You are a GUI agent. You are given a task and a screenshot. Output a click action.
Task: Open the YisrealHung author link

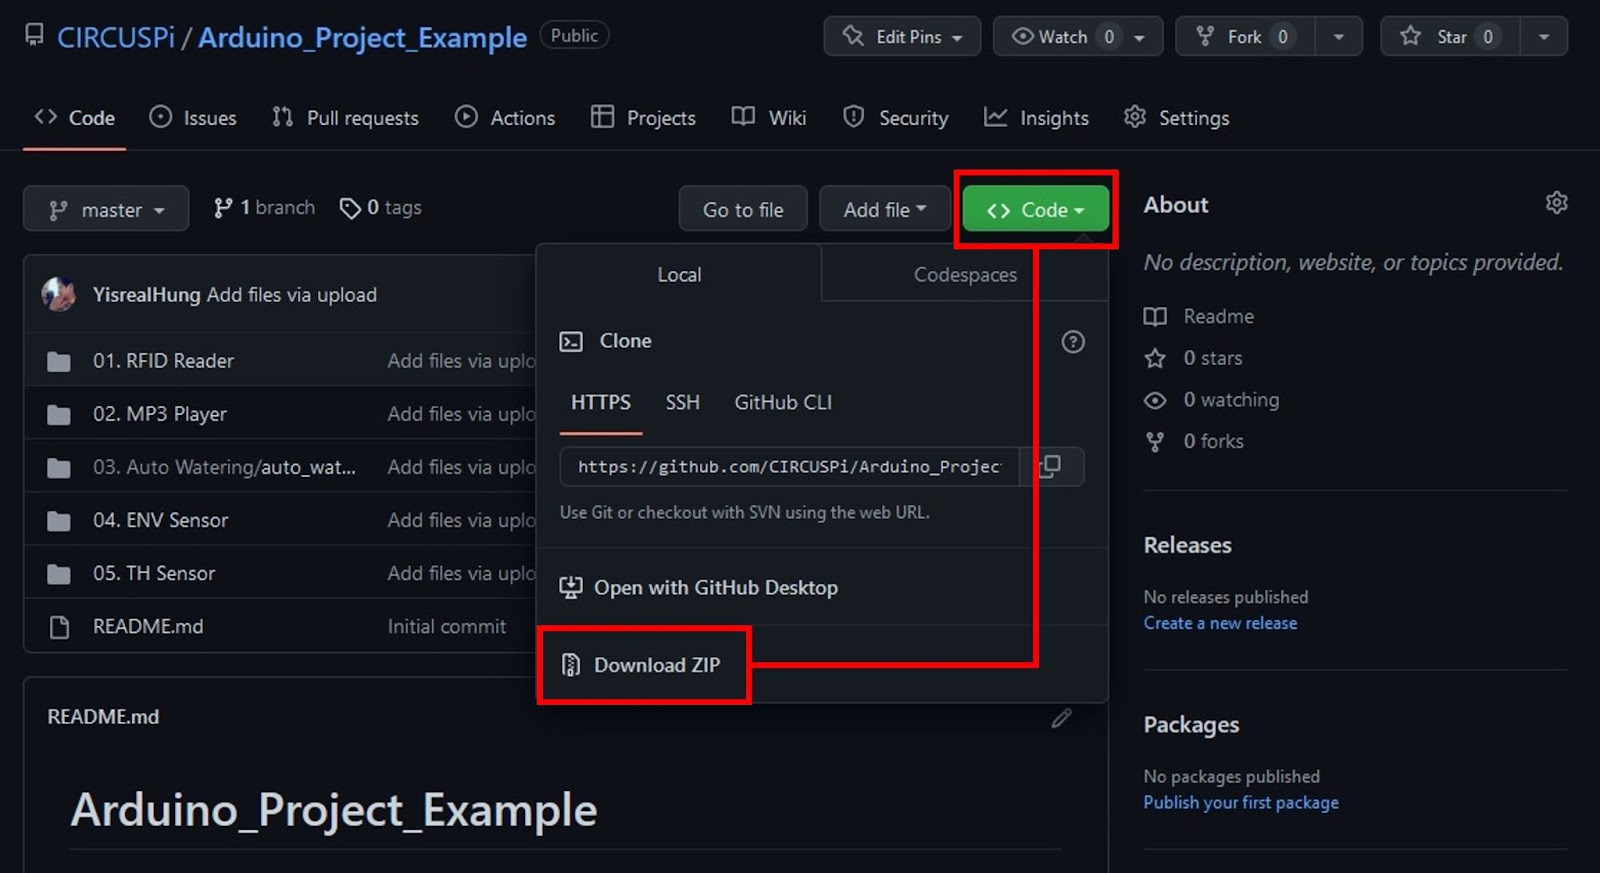147,294
